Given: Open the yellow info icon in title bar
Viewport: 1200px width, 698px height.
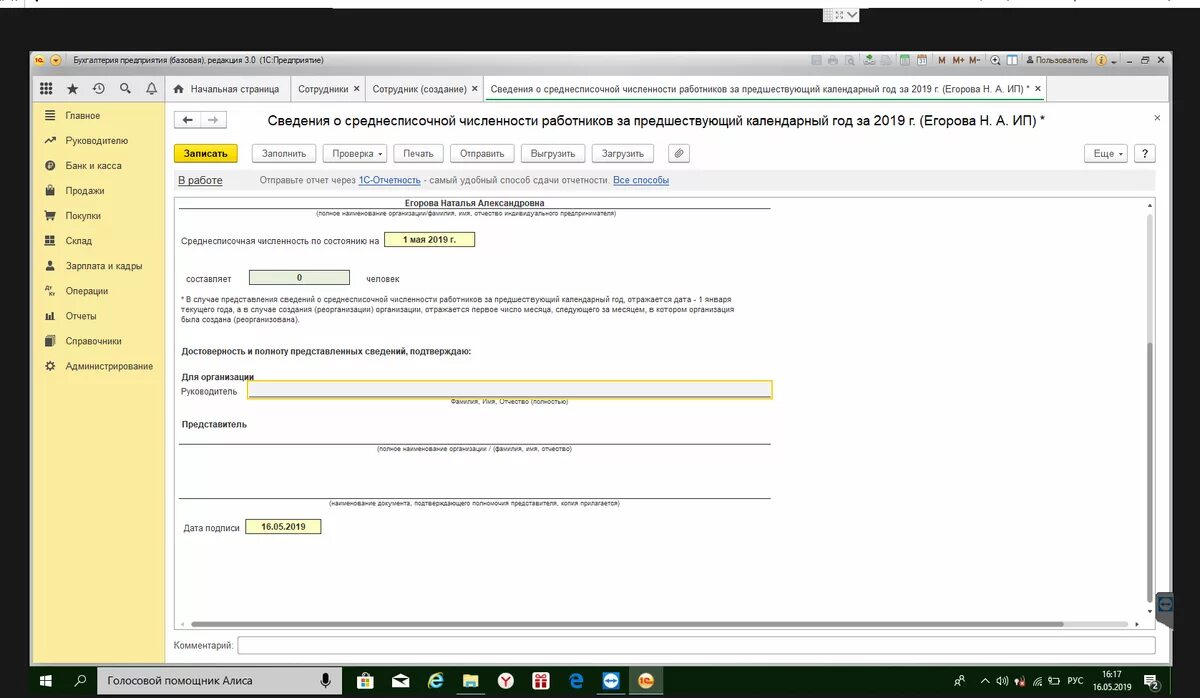Looking at the screenshot, I should (x=1101, y=60).
